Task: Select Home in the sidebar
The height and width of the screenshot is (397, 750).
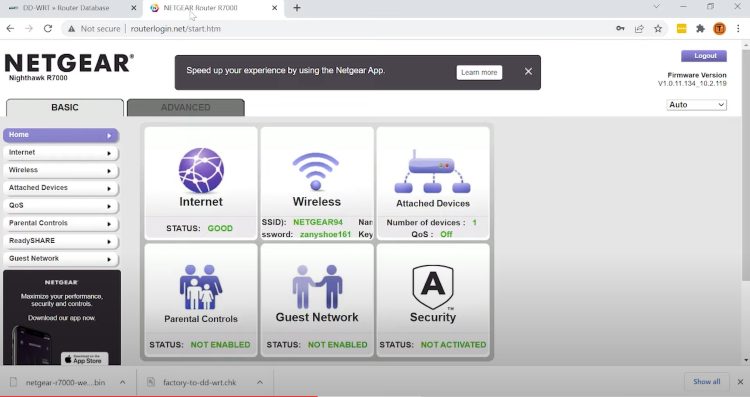Action: [61, 135]
